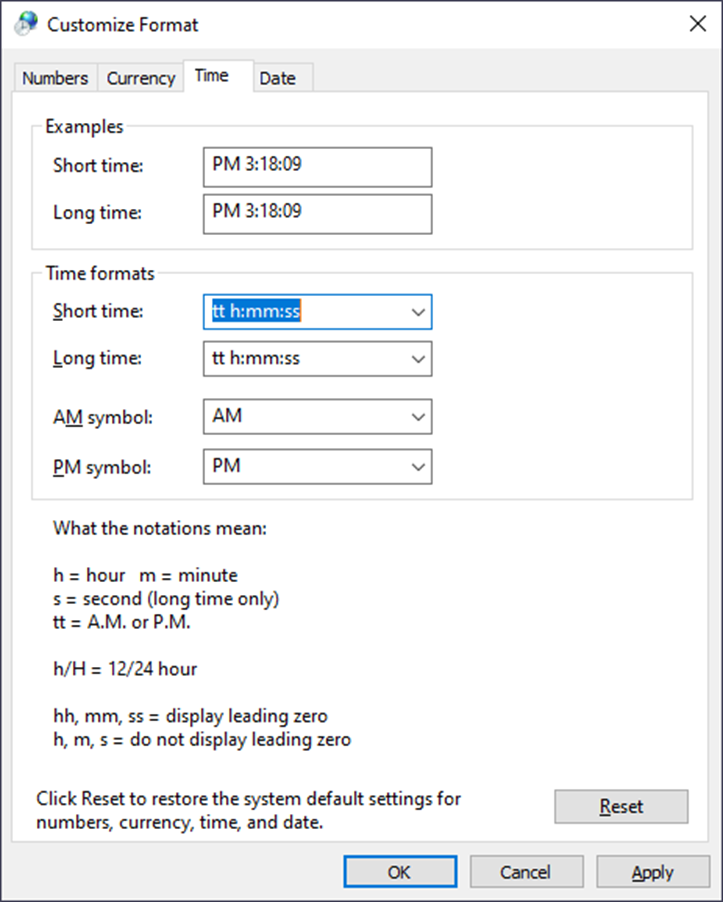Open the Short time format dropdown
Screen dimensions: 723x902
pos(419,311)
